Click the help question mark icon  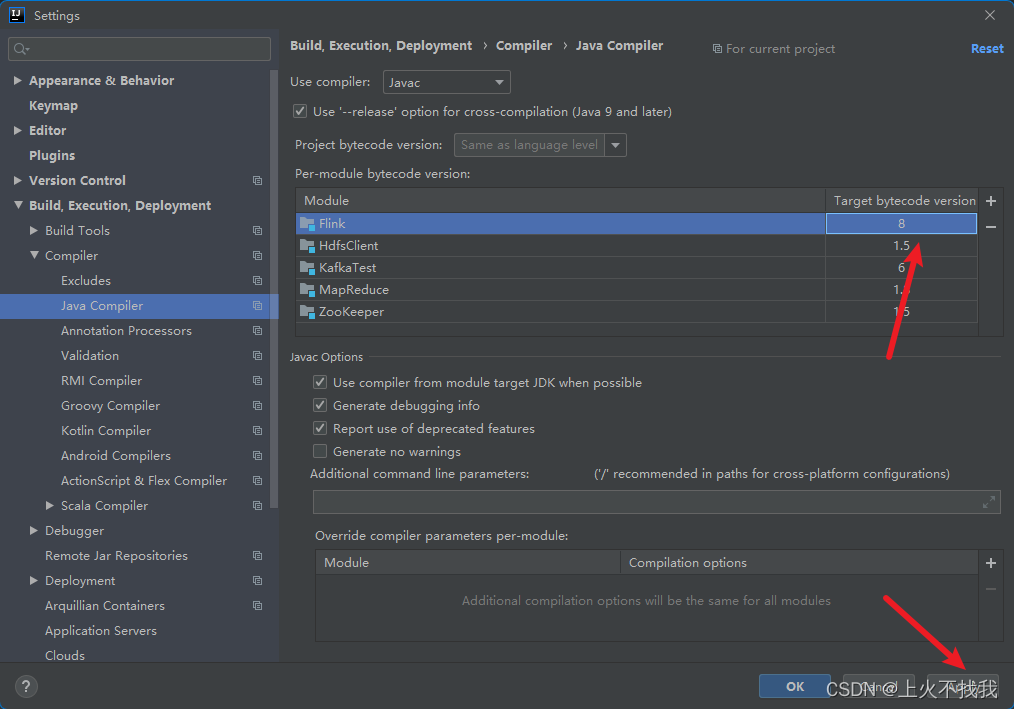click(26, 686)
